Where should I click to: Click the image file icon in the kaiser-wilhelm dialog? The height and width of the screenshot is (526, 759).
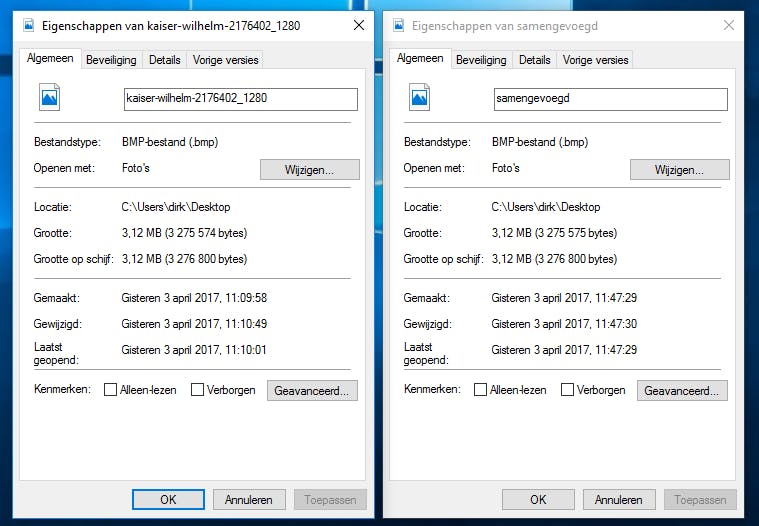50,98
